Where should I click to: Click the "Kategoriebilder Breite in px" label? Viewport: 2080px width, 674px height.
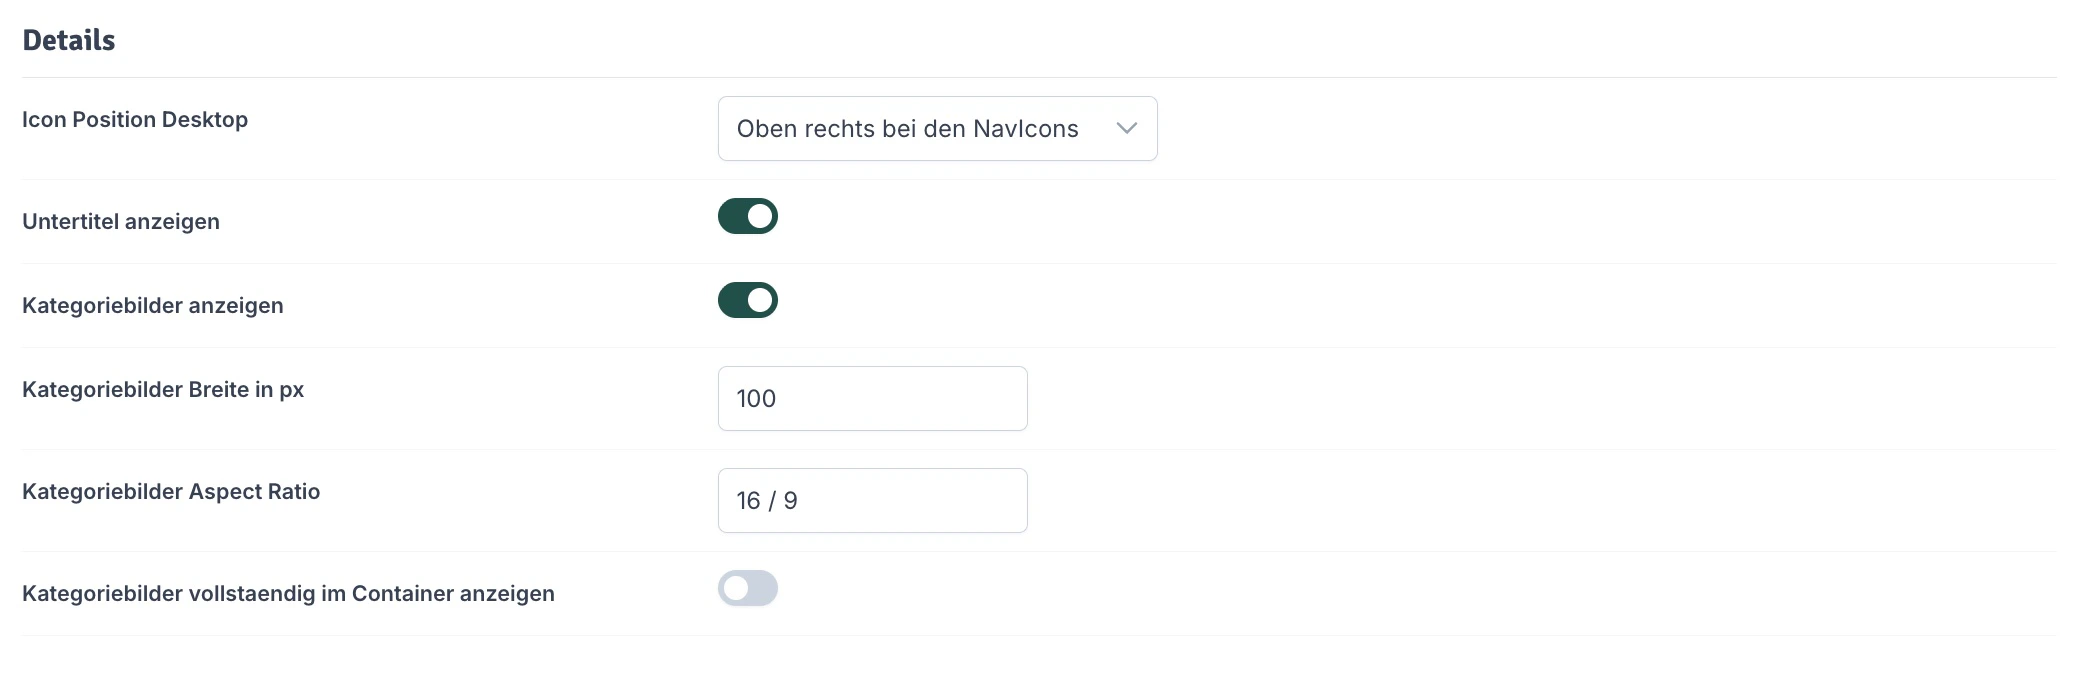coord(164,390)
